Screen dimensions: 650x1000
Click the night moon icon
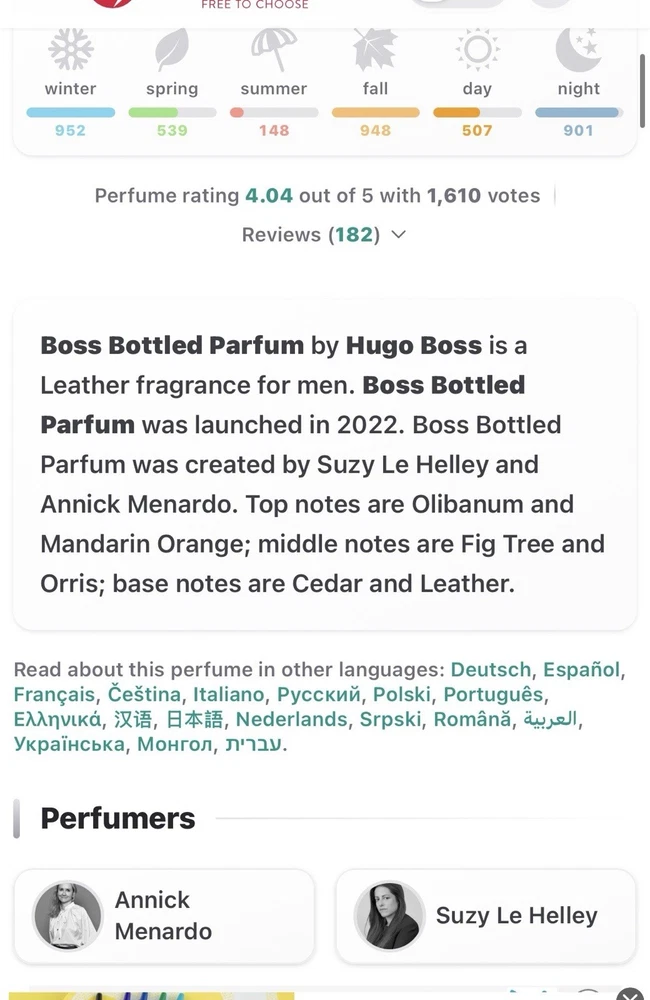pyautogui.click(x=578, y=50)
